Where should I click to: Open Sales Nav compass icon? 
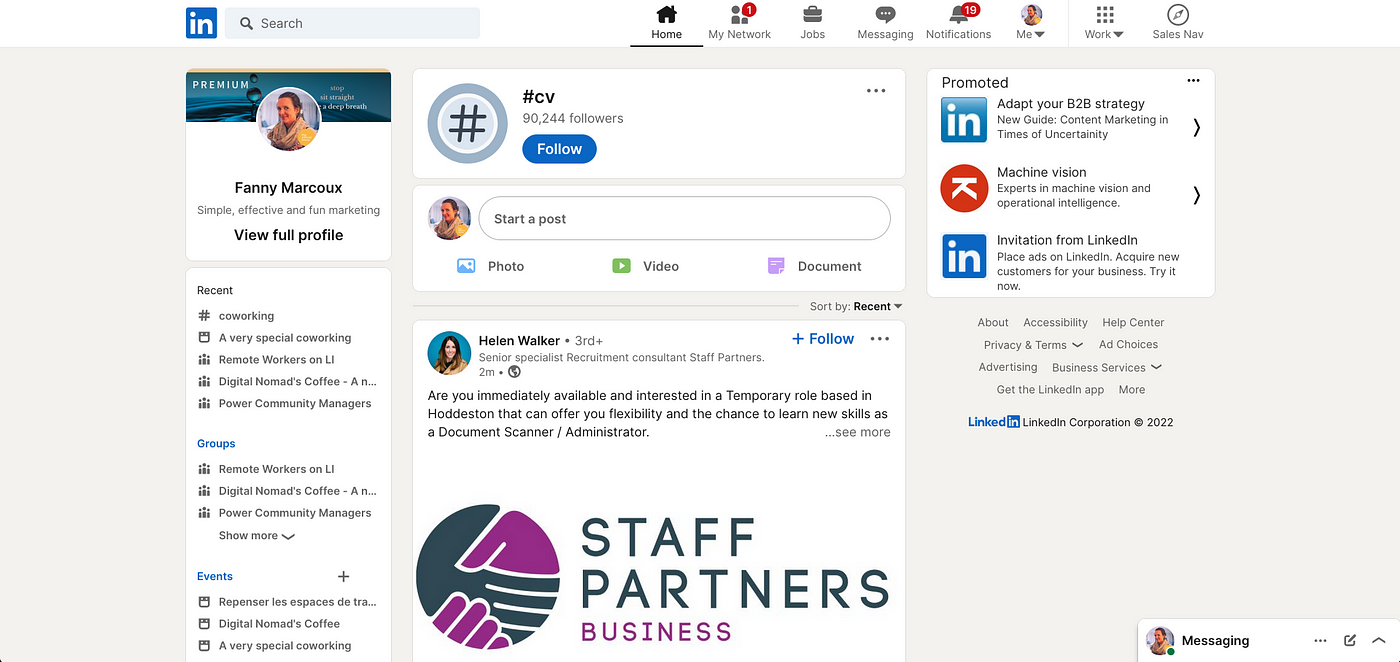click(x=1177, y=23)
